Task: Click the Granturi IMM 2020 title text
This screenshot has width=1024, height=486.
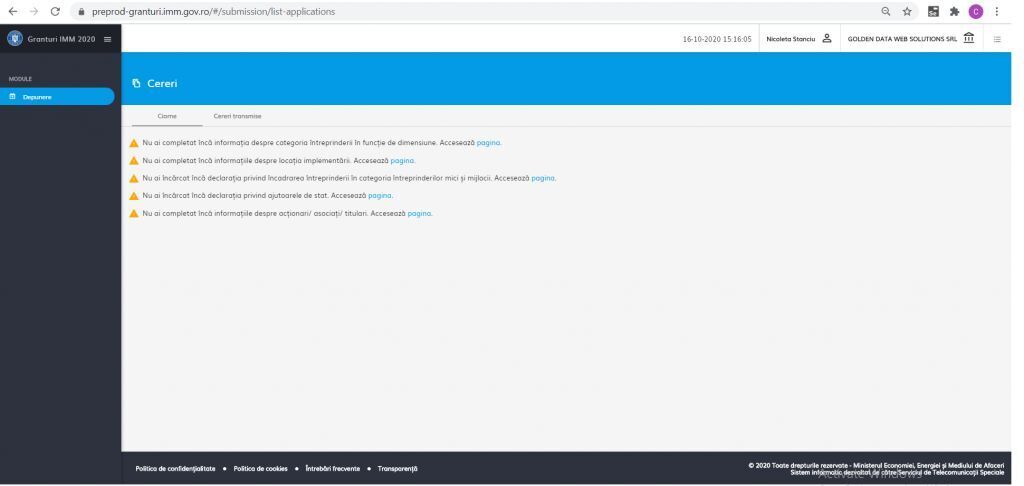Action: click(x=61, y=39)
